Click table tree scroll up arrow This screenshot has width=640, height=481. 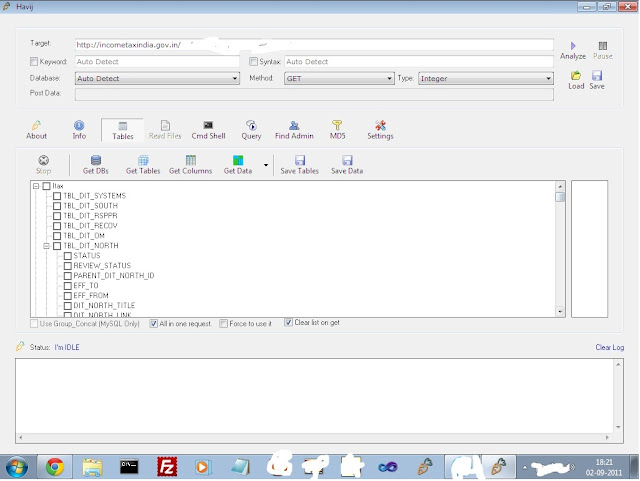click(560, 186)
